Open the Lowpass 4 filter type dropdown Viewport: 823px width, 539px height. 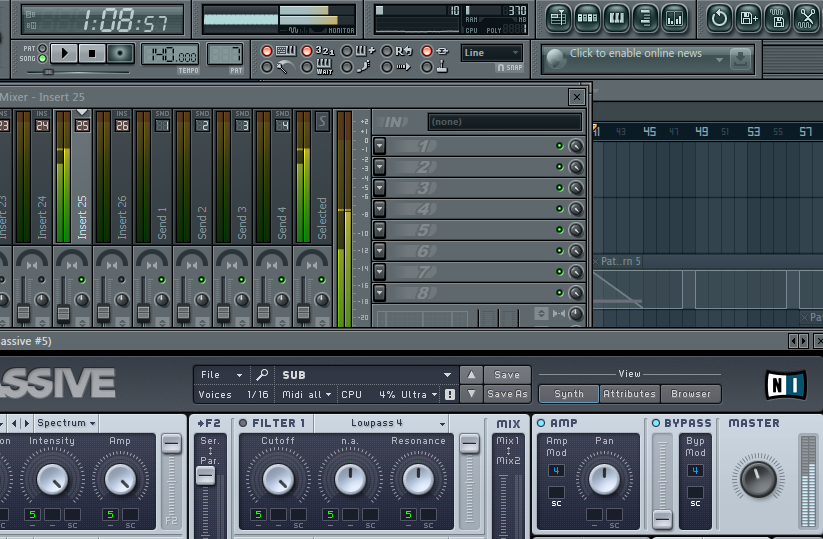coord(381,423)
